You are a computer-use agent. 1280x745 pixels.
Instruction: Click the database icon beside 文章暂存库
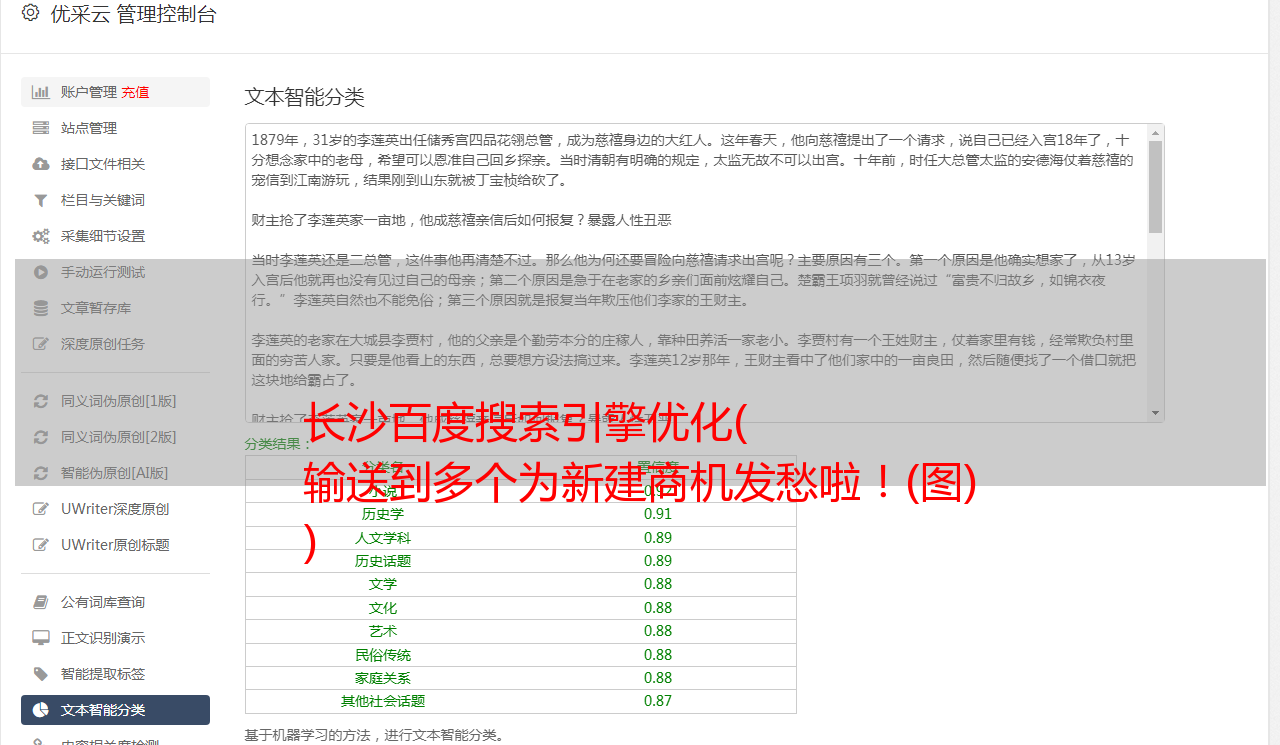coord(41,308)
